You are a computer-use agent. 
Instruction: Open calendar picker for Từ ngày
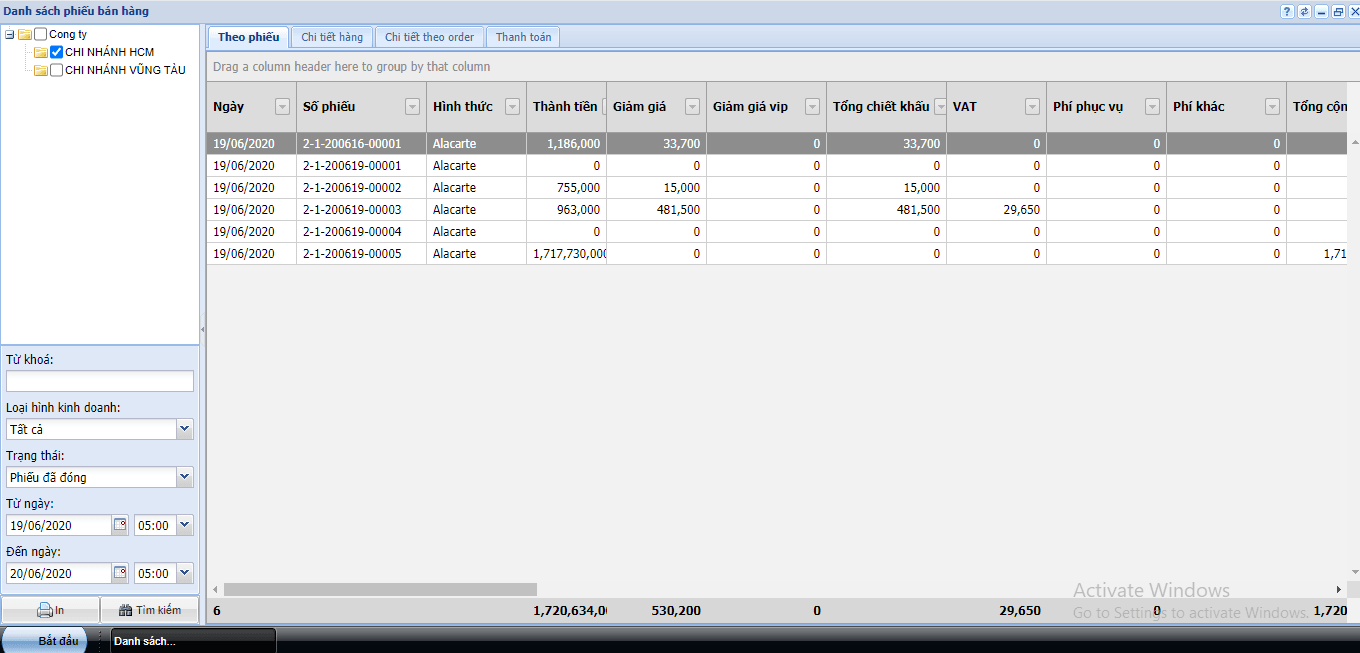[120, 525]
